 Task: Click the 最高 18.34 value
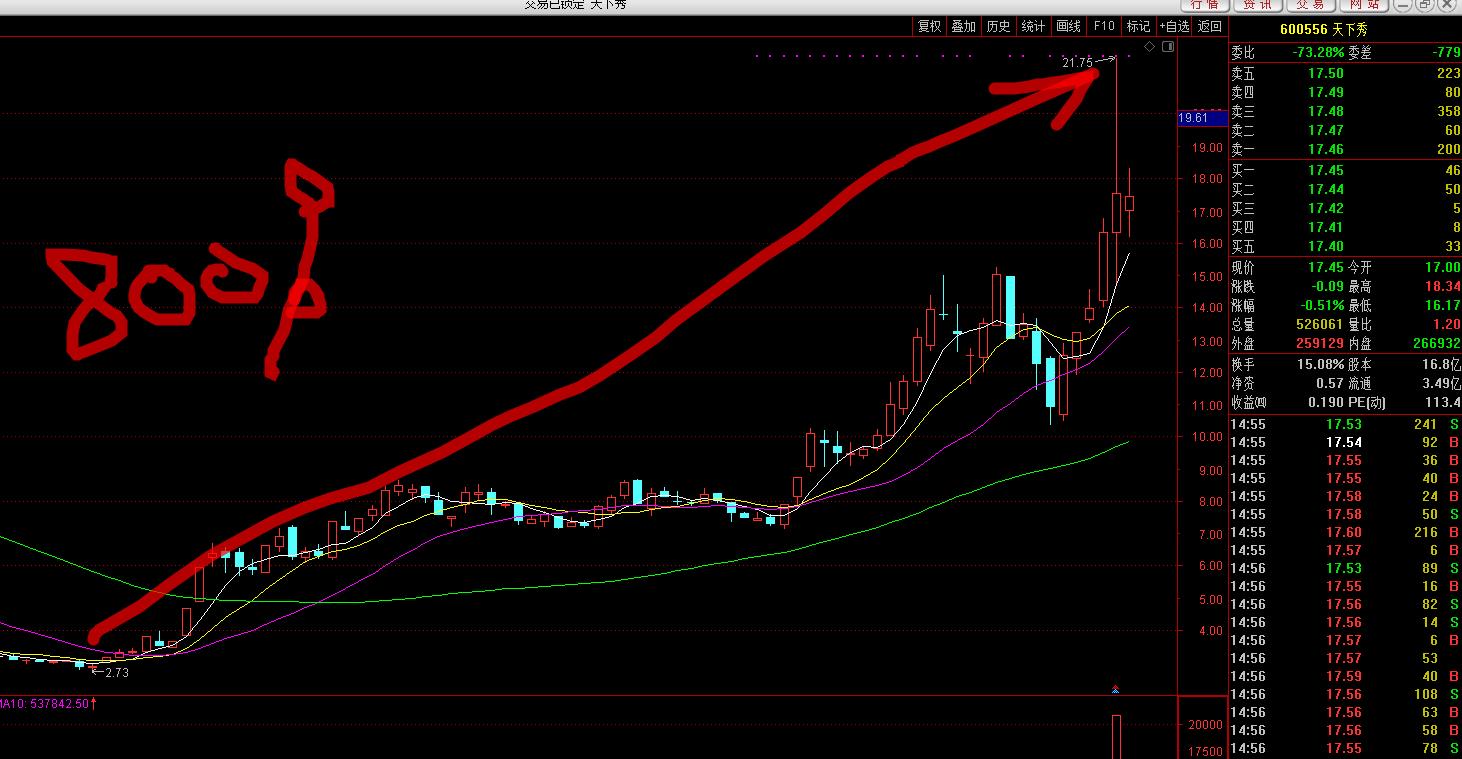click(1443, 286)
